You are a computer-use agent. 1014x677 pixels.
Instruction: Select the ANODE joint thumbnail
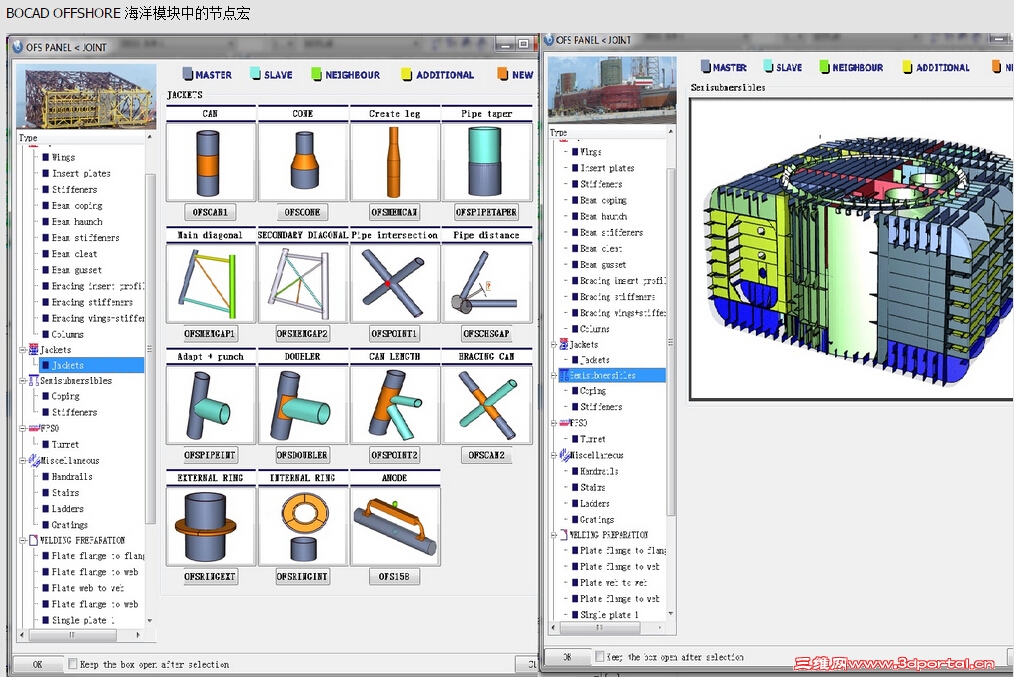pyautogui.click(x=394, y=526)
